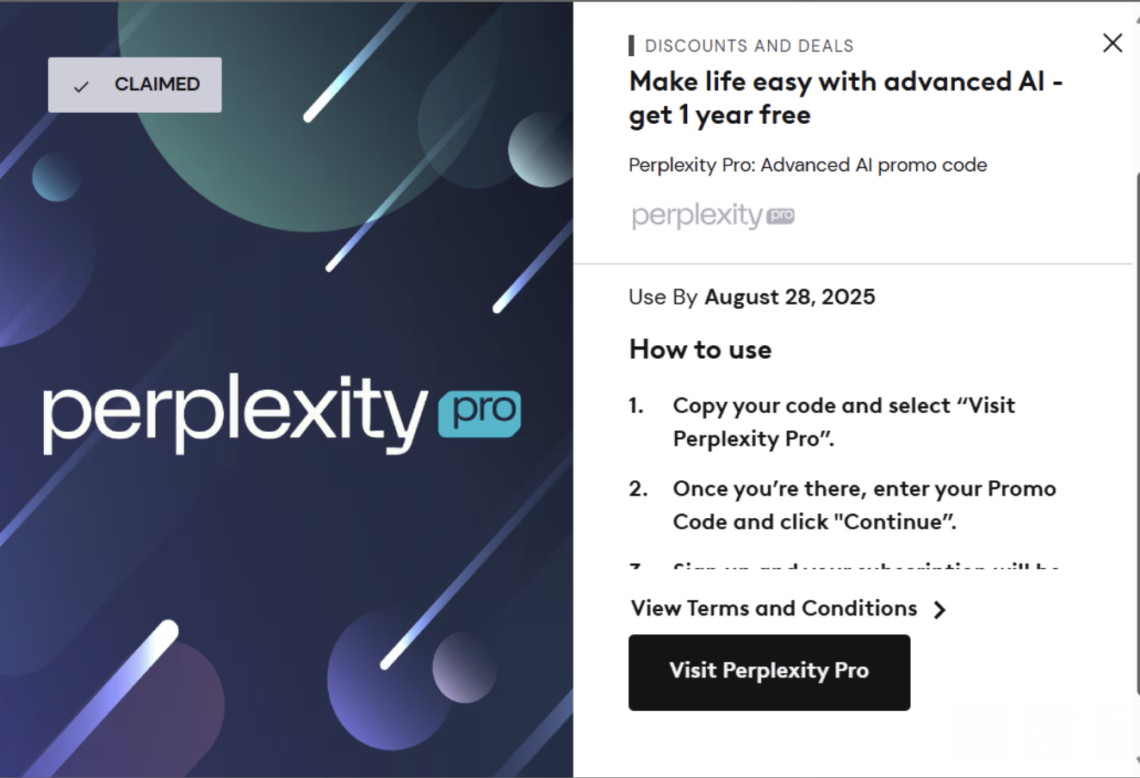Click step 2 'enter your Promo Code' instruction
The image size is (1140, 778).
863,505
